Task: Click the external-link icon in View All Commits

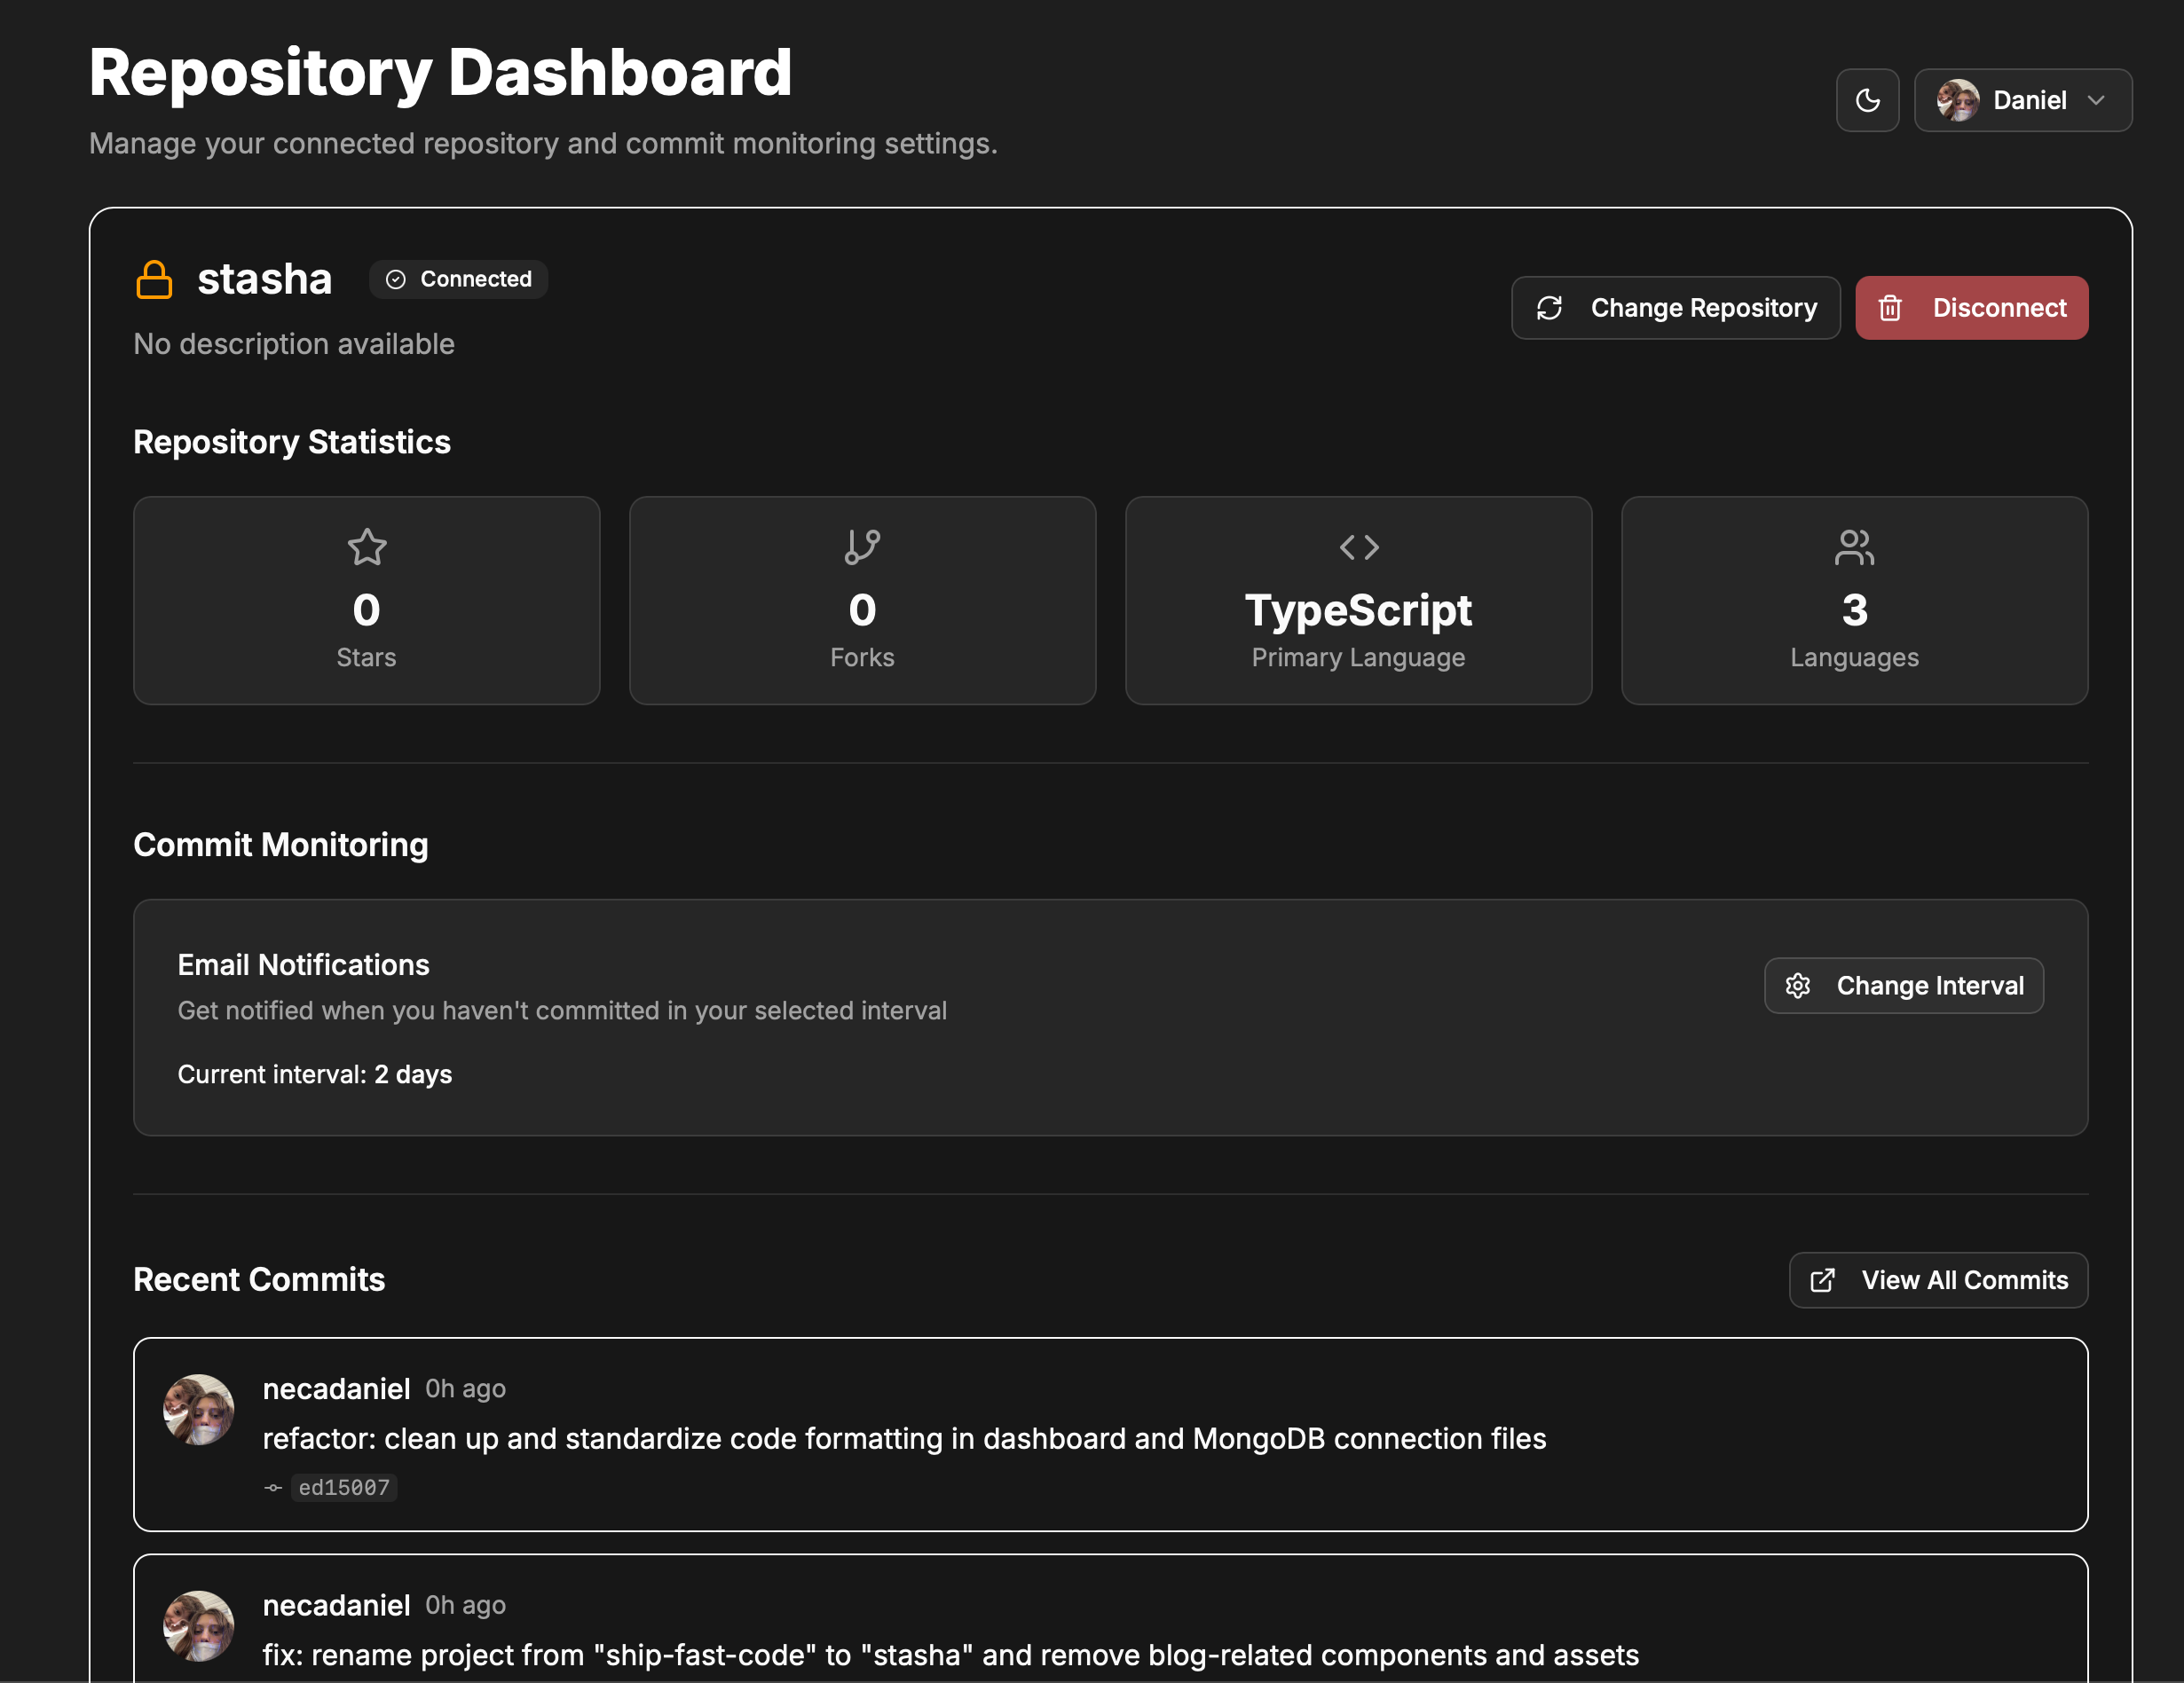Action: click(1823, 1280)
